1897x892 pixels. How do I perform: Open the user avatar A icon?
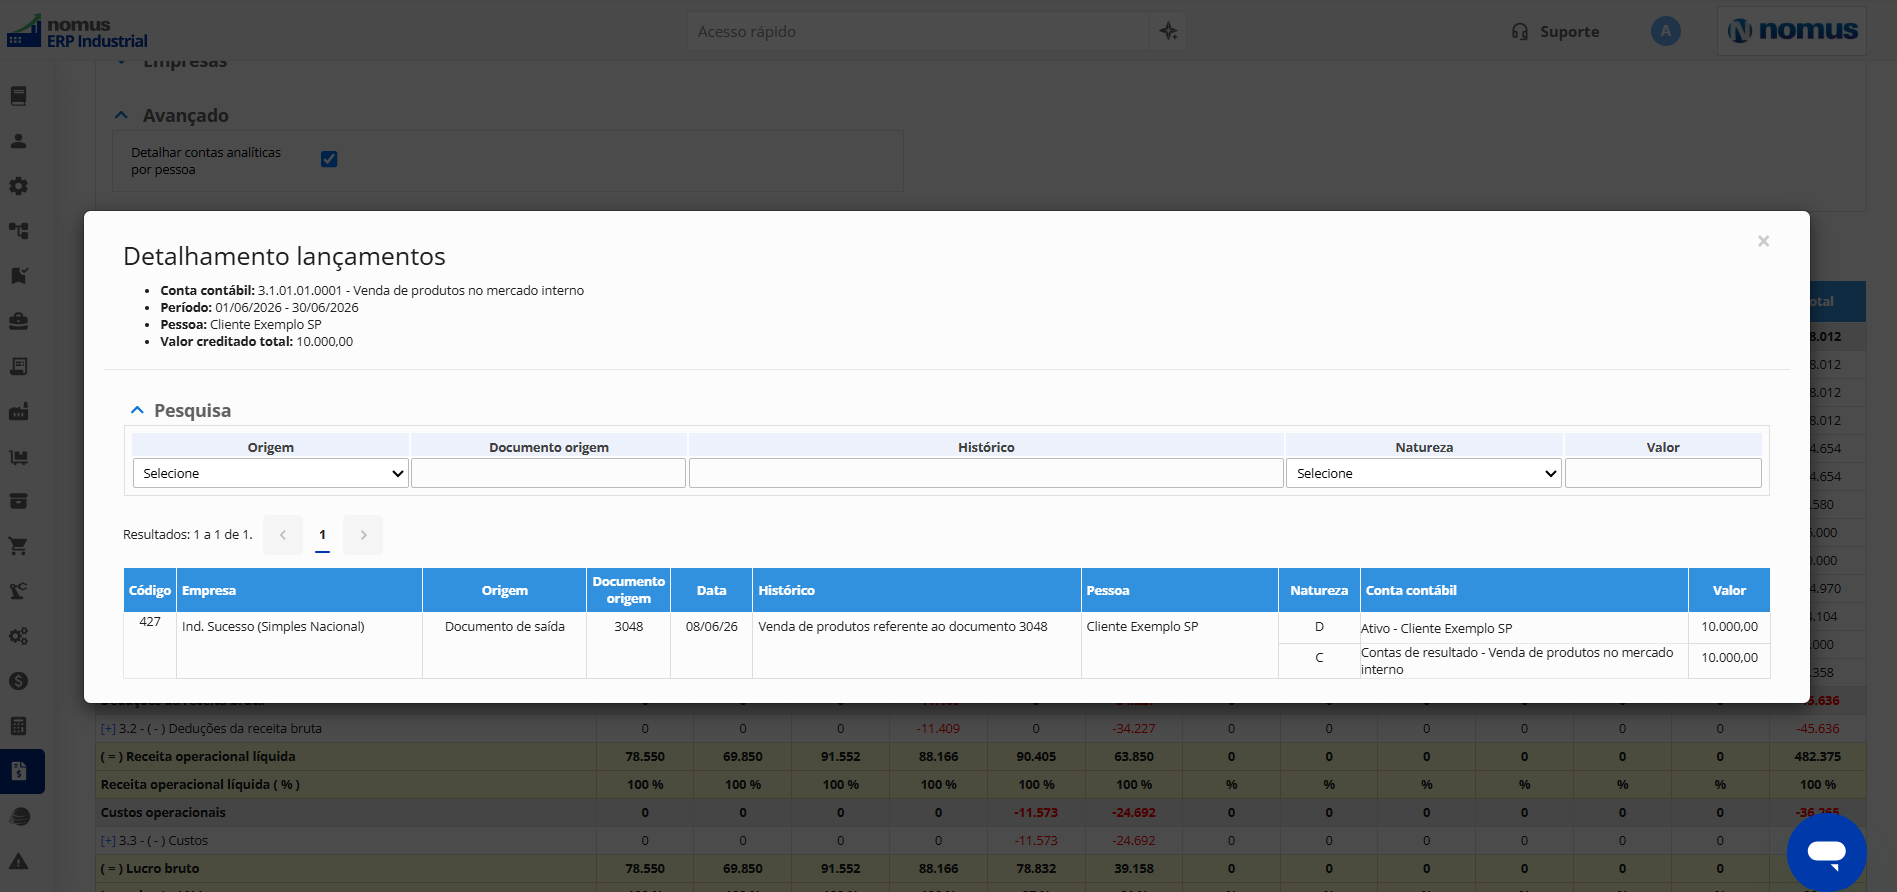[x=1665, y=31]
